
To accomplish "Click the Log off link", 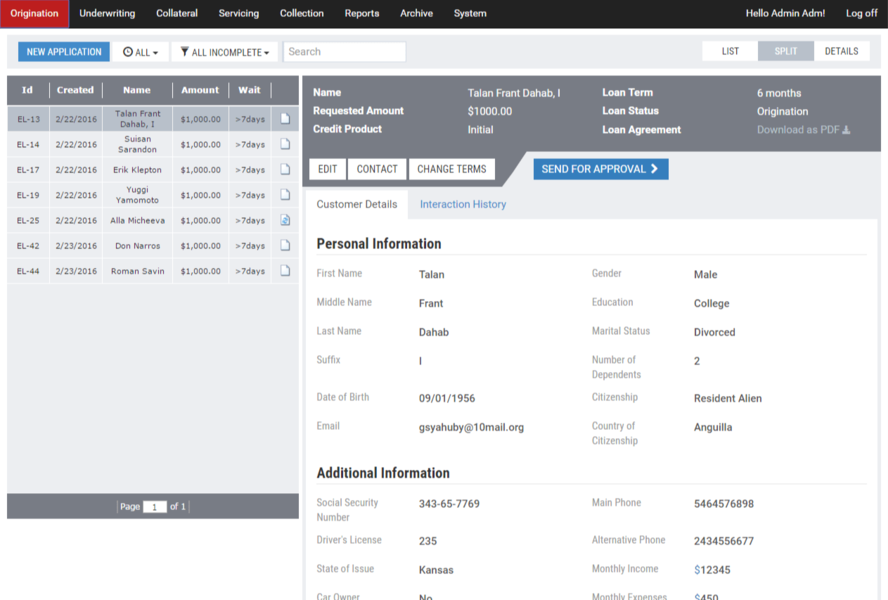I will click(861, 13).
